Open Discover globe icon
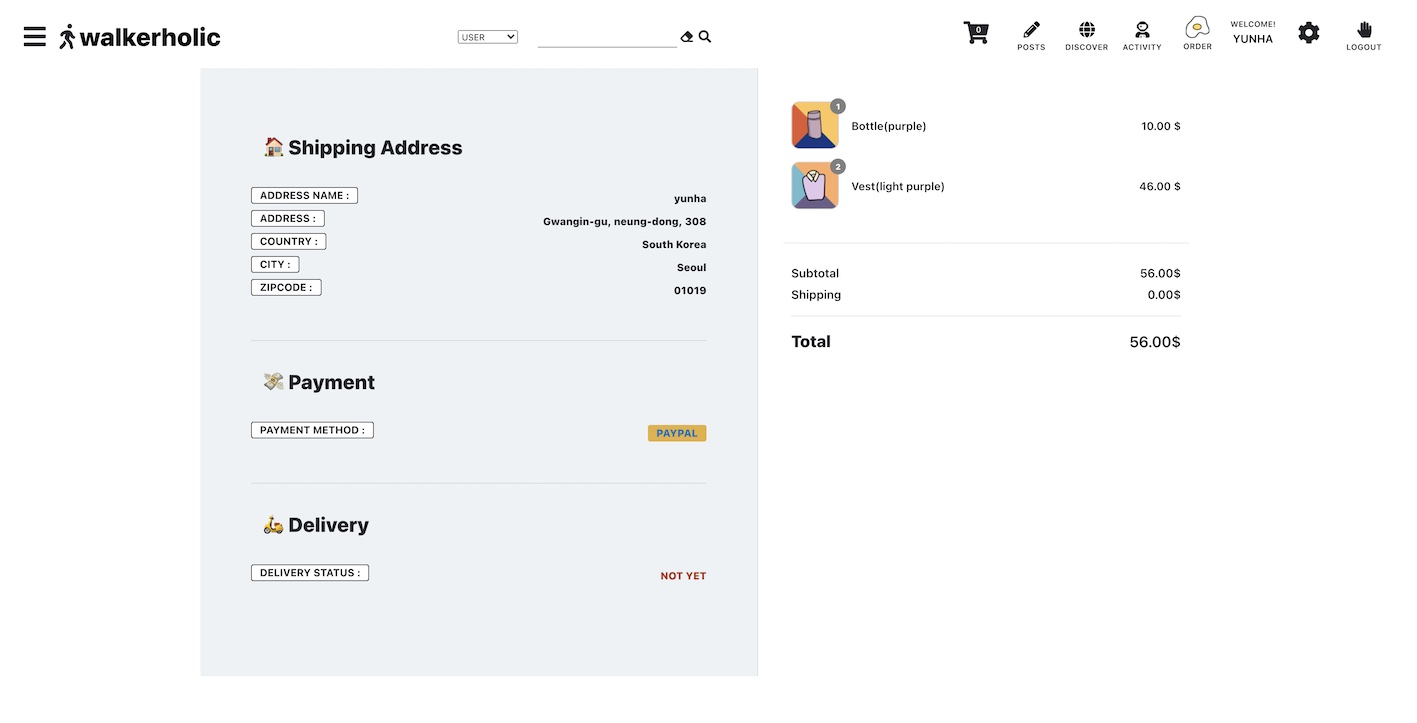 tap(1087, 36)
